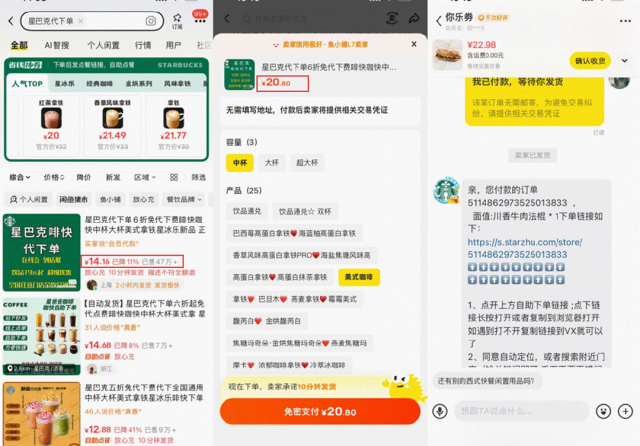Image resolution: width=640 pixels, height=446 pixels.
Task: Open the emoji picker in chat
Action: click(x=603, y=411)
